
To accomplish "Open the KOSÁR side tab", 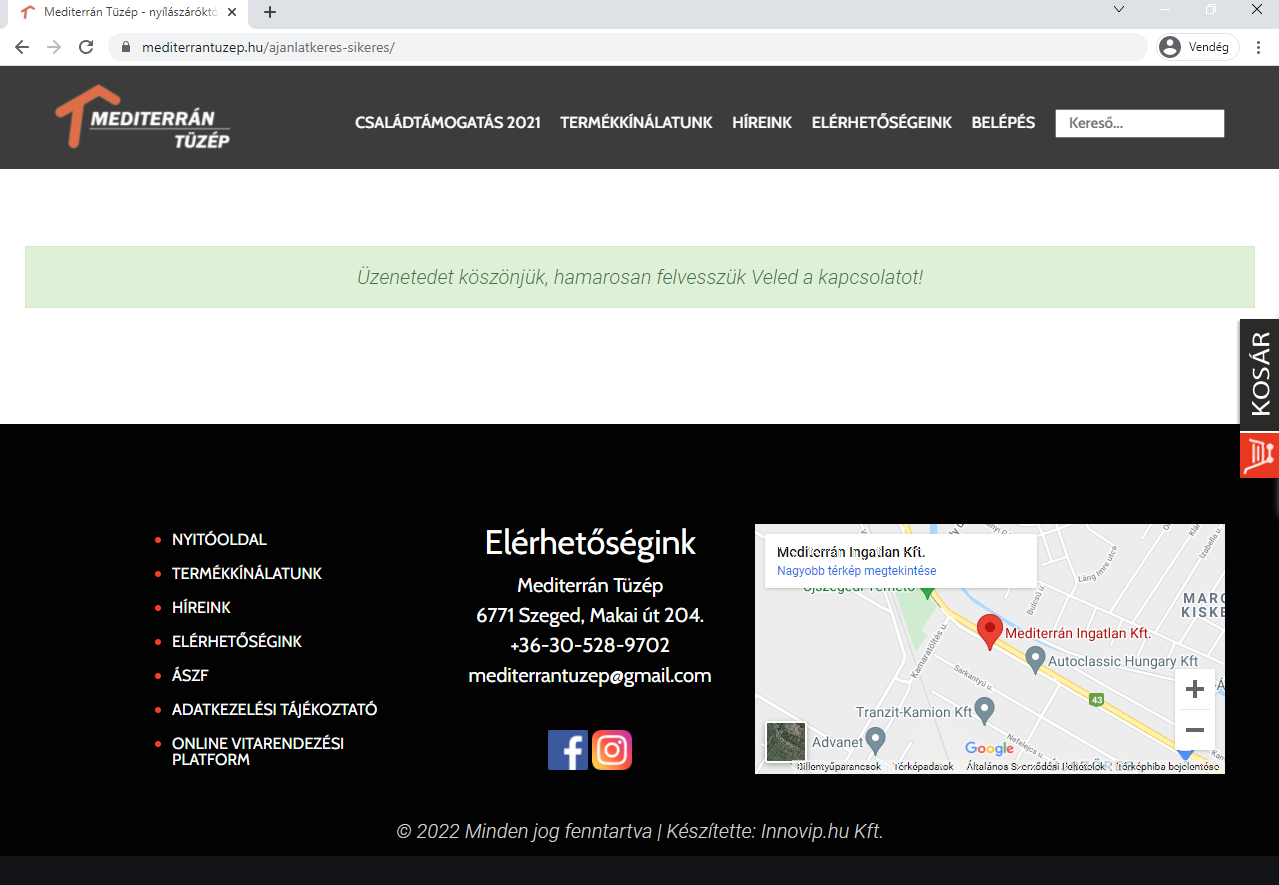I will (x=1259, y=375).
